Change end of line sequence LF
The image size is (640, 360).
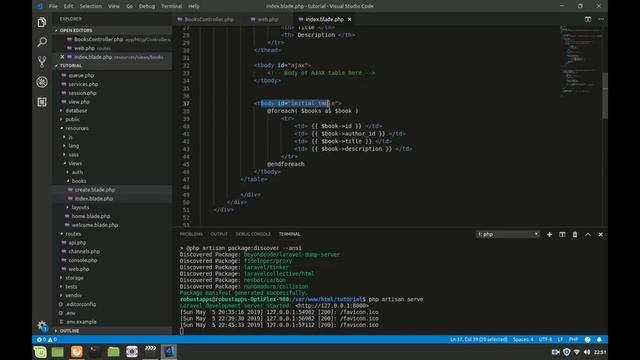560,340
